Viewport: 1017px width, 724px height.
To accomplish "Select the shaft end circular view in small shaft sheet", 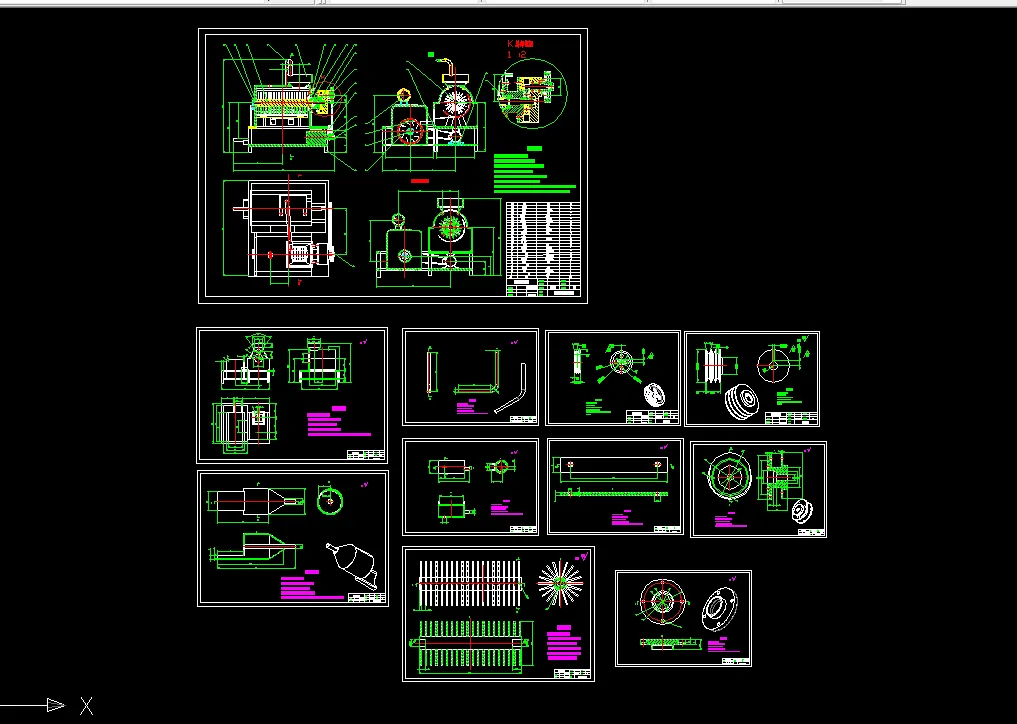I will click(x=500, y=468).
